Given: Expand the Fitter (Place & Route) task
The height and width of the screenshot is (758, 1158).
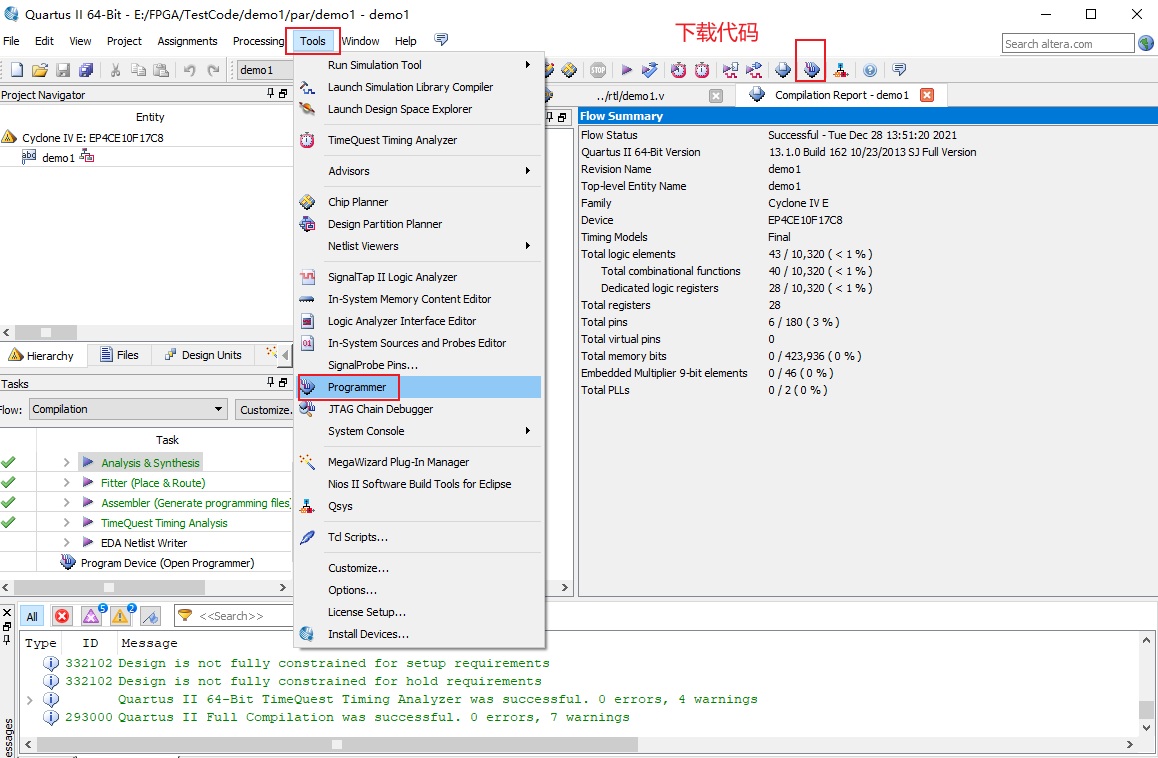Looking at the screenshot, I should (x=66, y=482).
